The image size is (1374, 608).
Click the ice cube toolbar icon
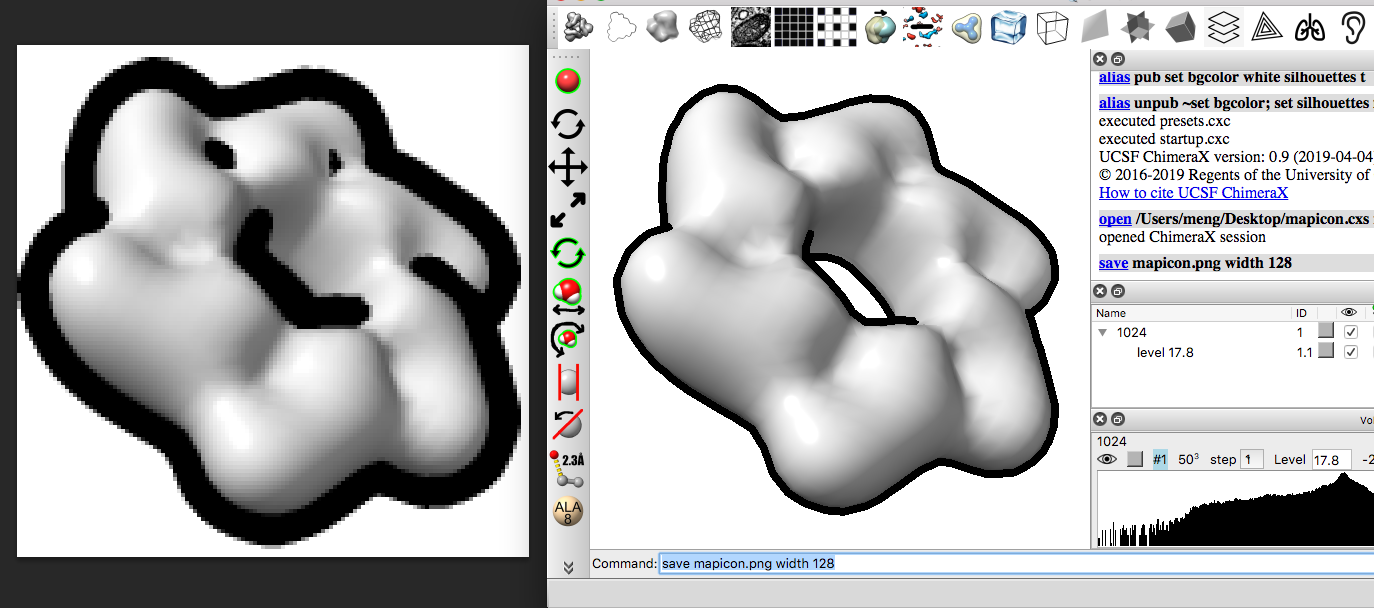coord(1008,27)
